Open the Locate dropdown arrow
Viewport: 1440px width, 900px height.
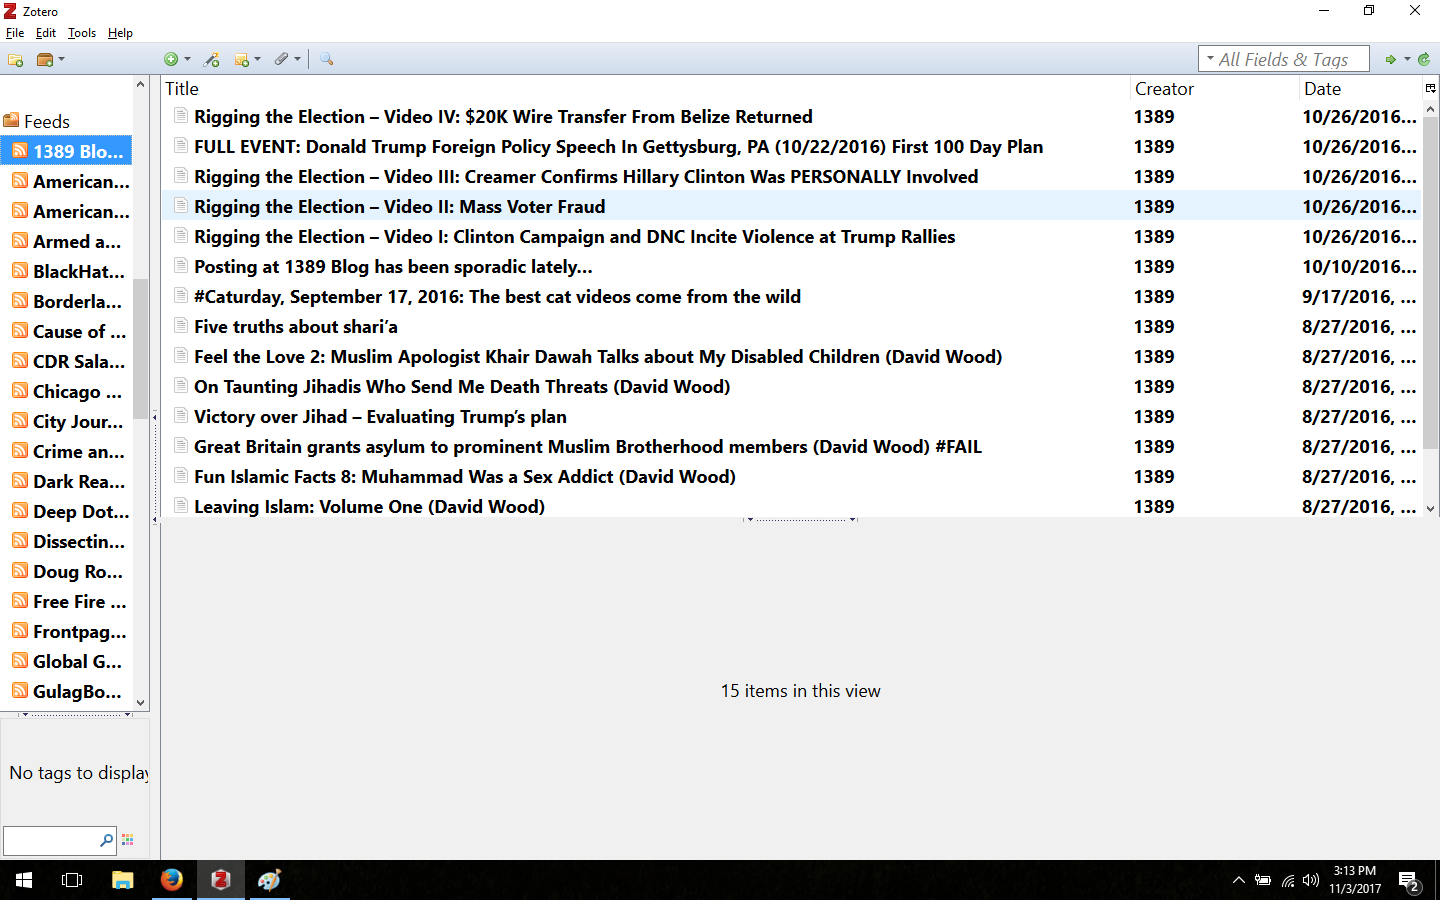coord(1407,60)
